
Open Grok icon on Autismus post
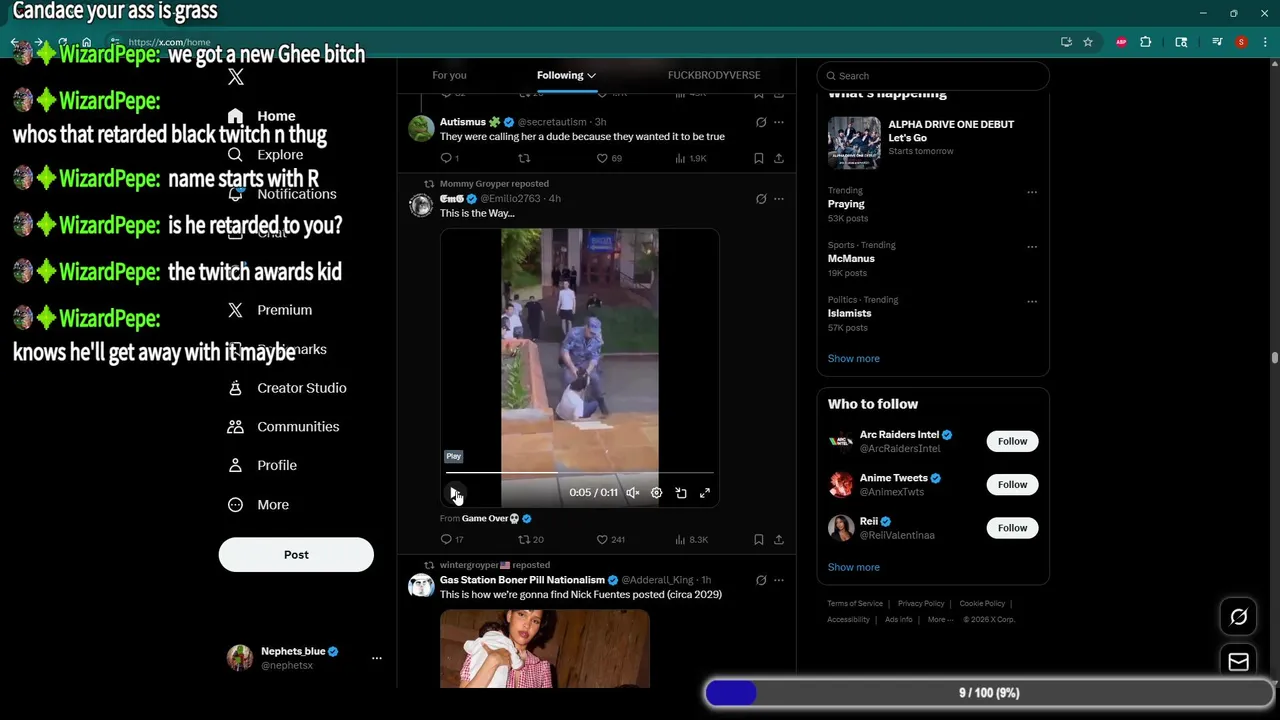[761, 122]
